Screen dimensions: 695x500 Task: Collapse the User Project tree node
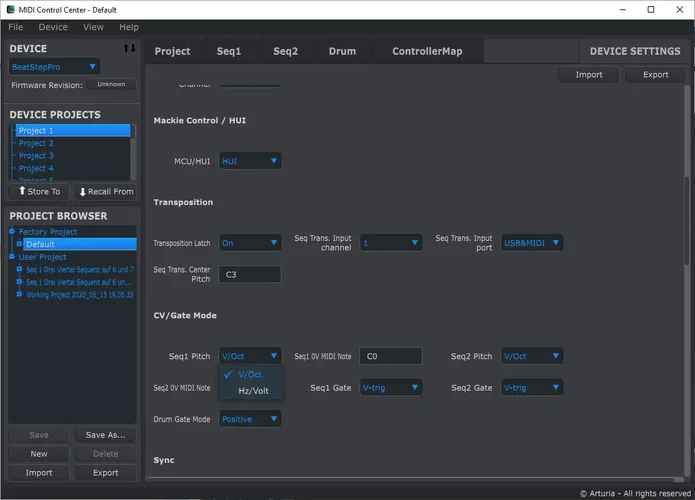(14, 257)
